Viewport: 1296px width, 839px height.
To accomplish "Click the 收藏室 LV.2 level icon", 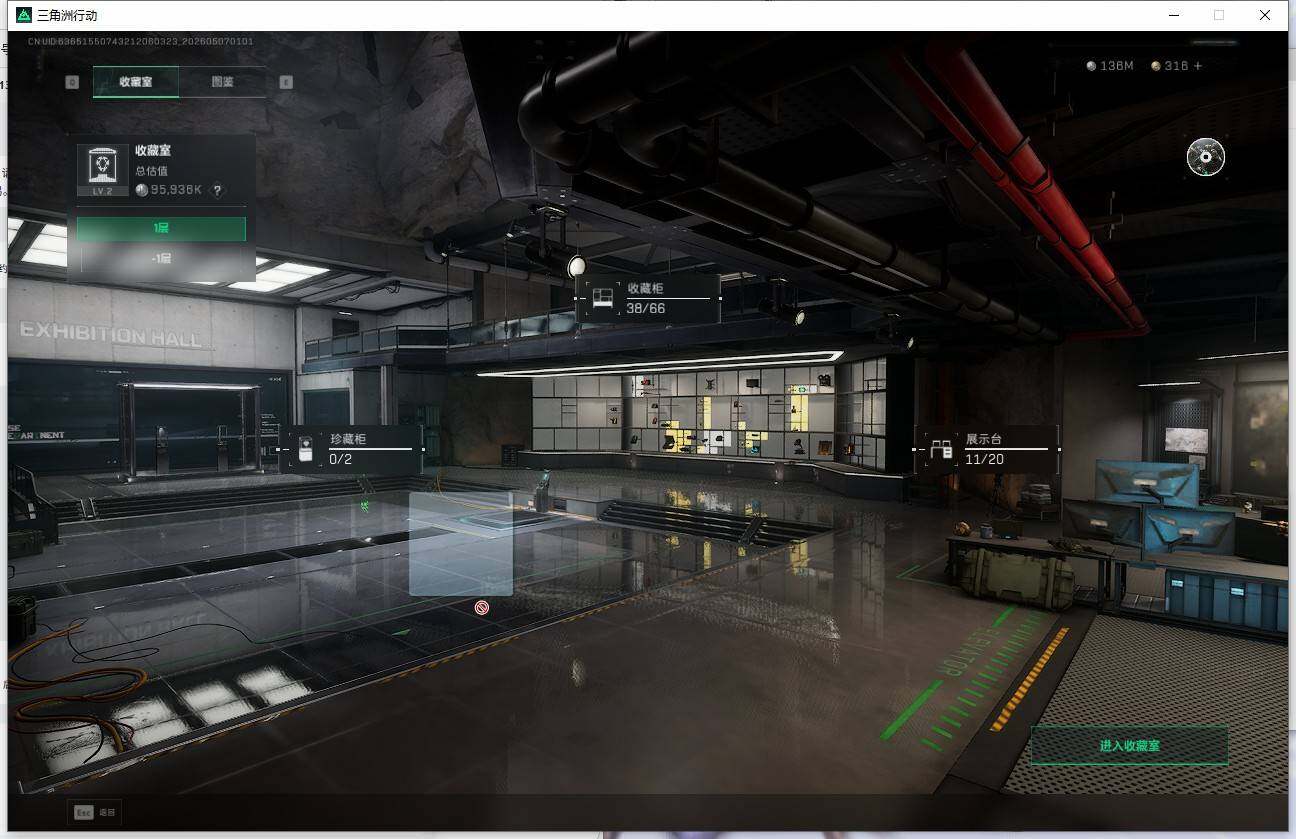I will pyautogui.click(x=103, y=170).
